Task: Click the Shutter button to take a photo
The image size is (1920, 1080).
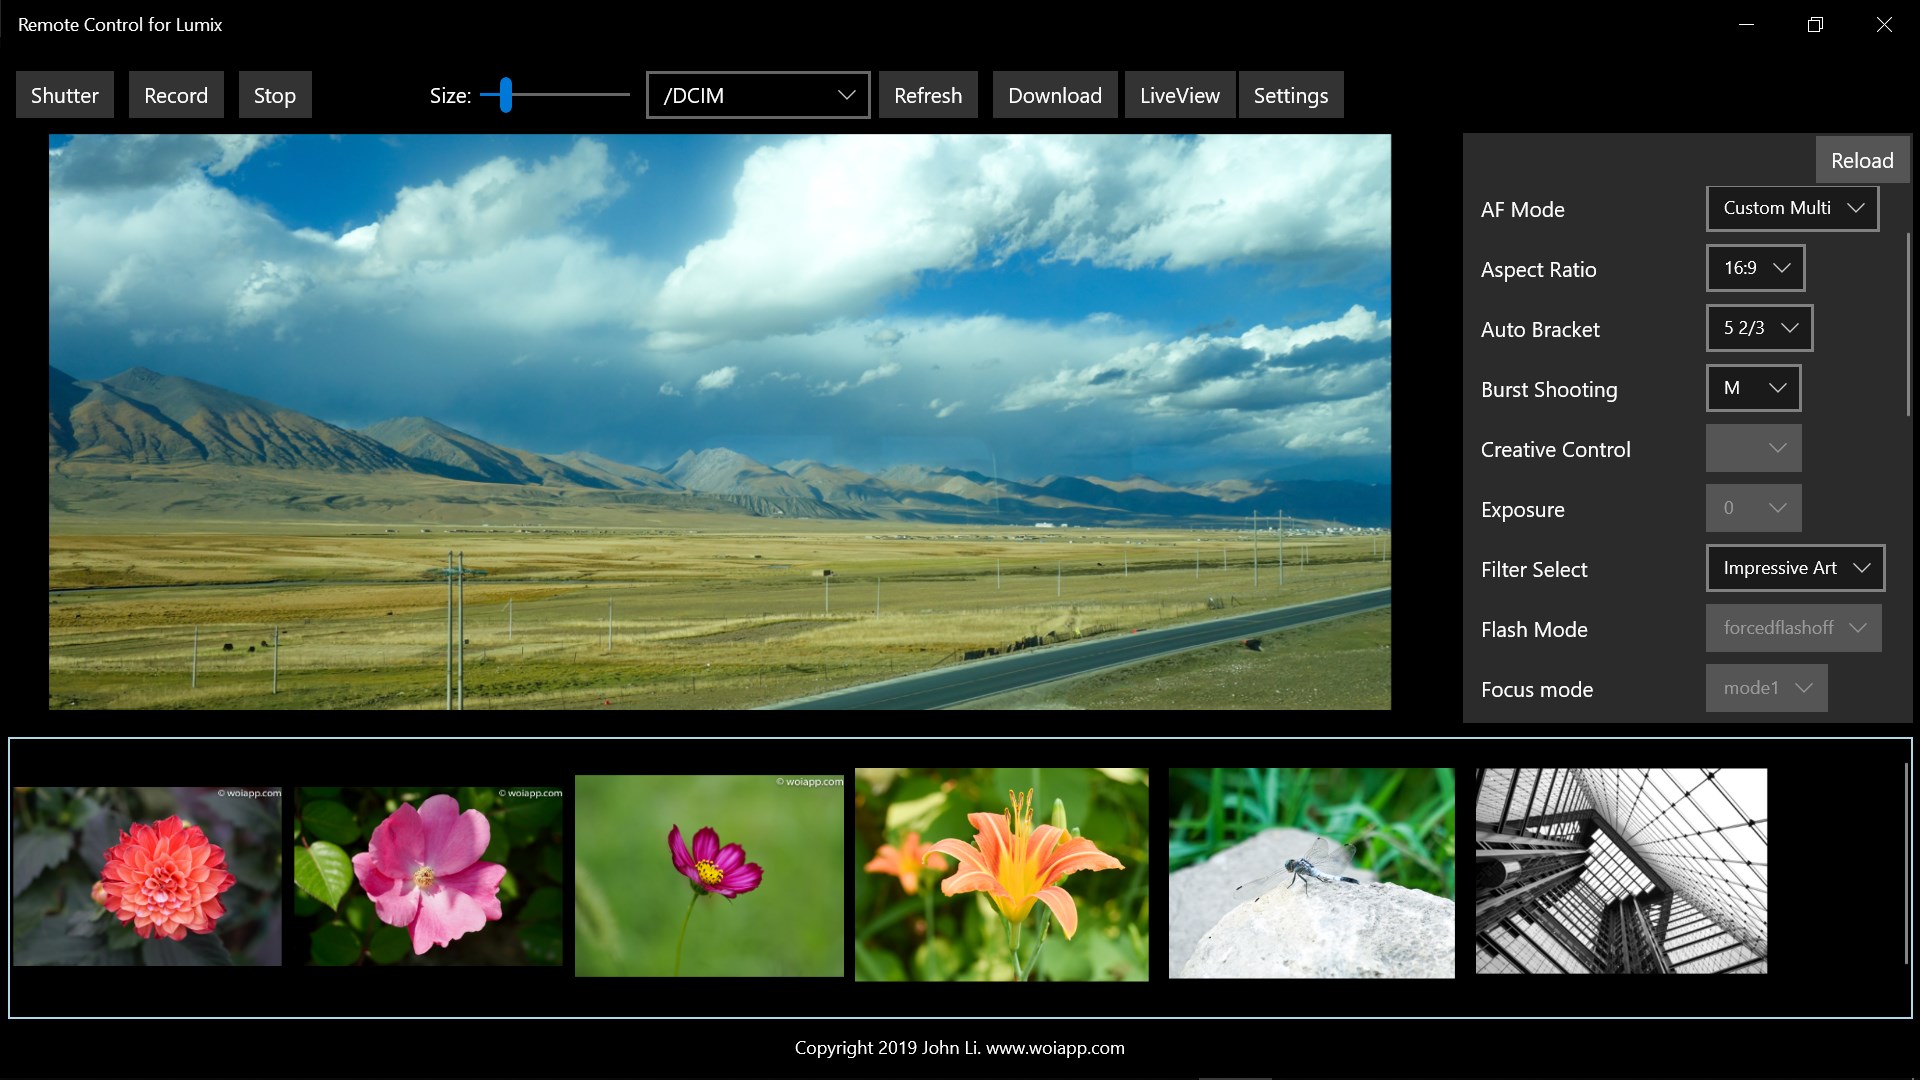Action: pyautogui.click(x=64, y=94)
